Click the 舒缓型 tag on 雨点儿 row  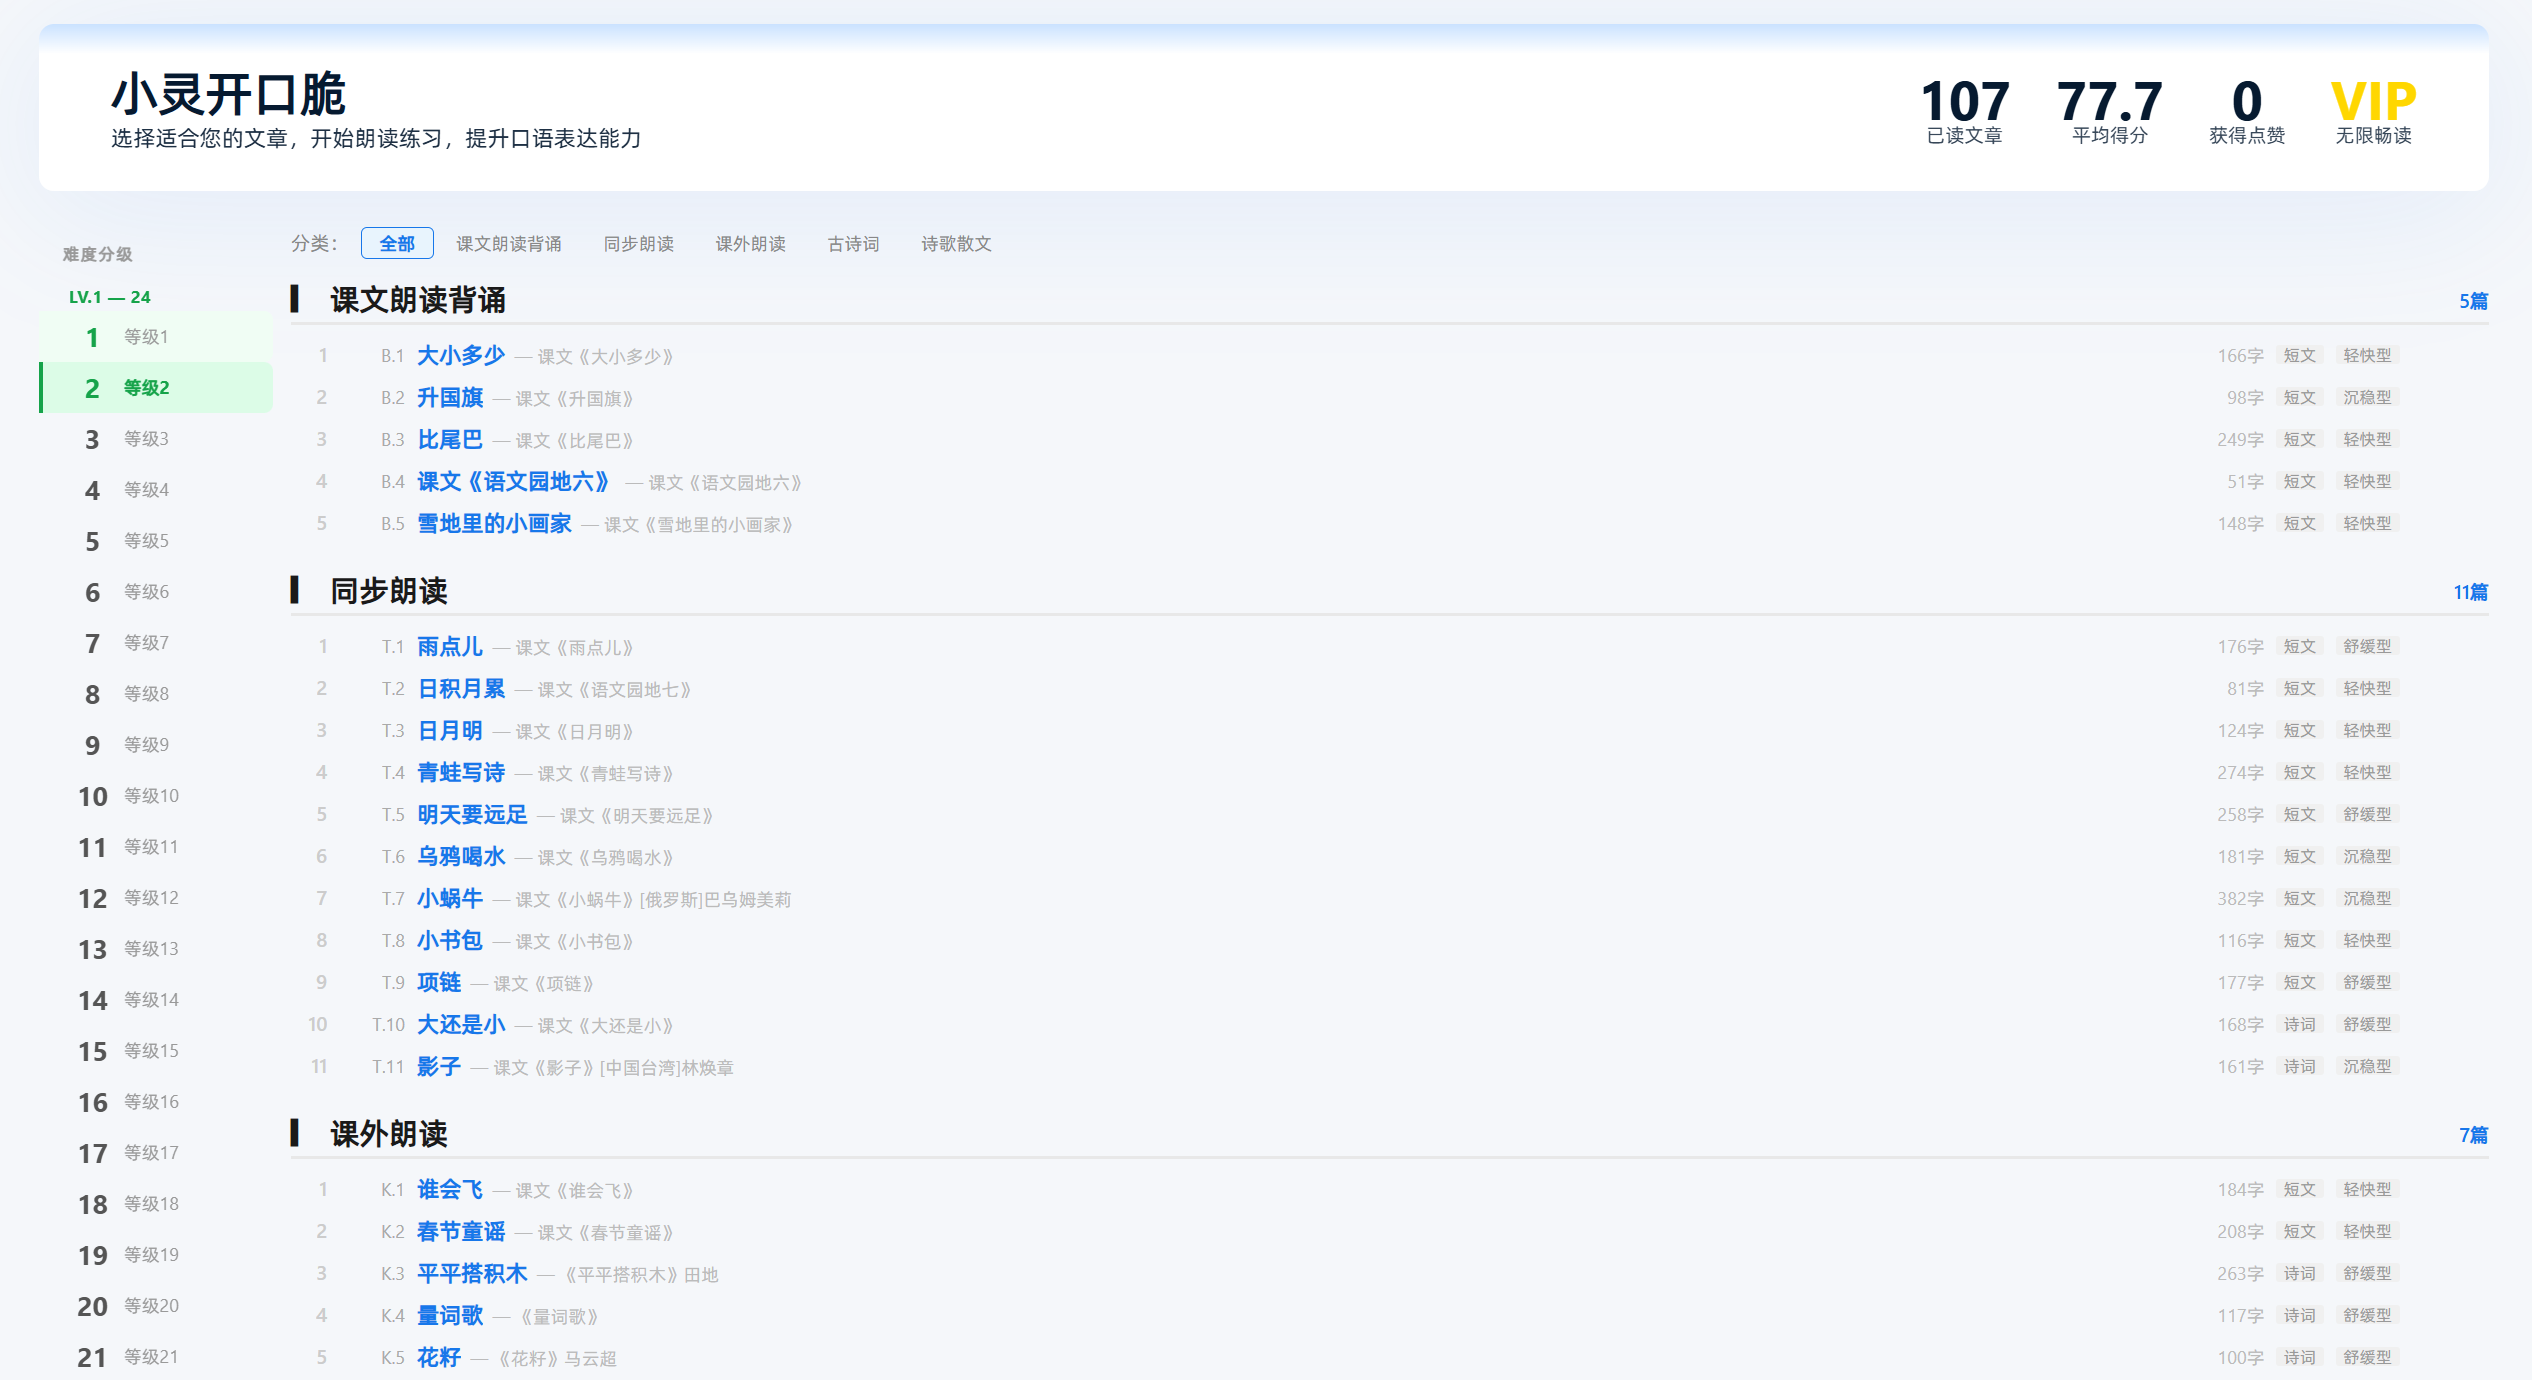point(2367,646)
